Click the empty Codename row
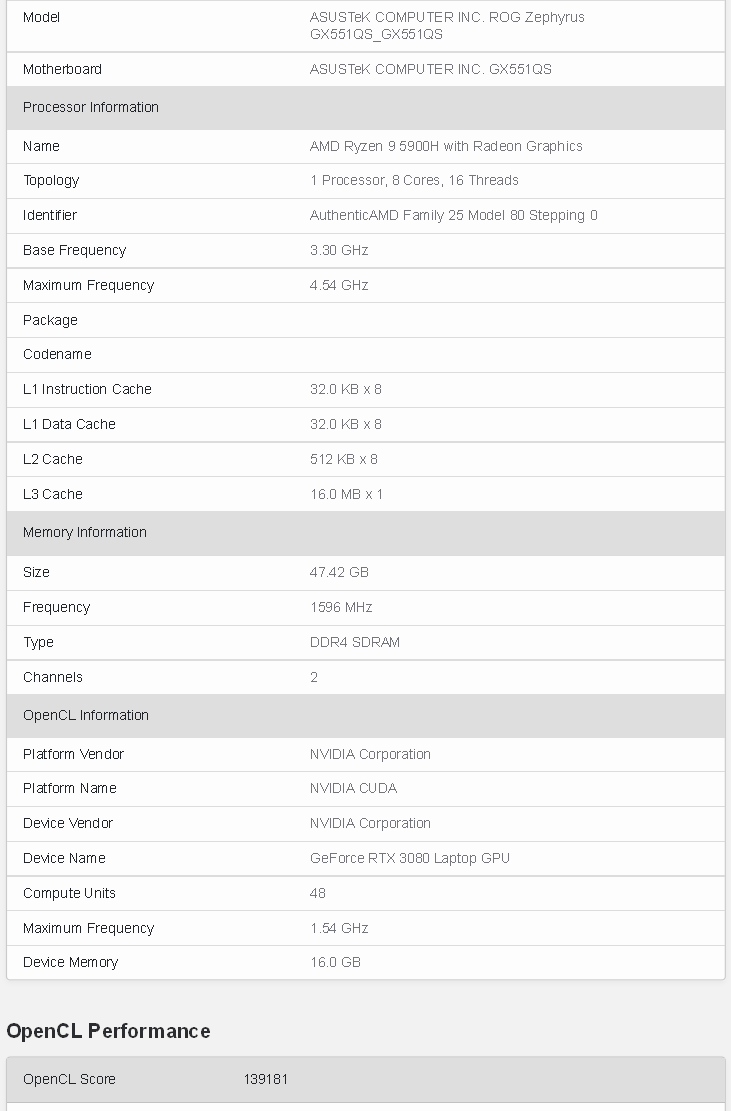 click(366, 355)
